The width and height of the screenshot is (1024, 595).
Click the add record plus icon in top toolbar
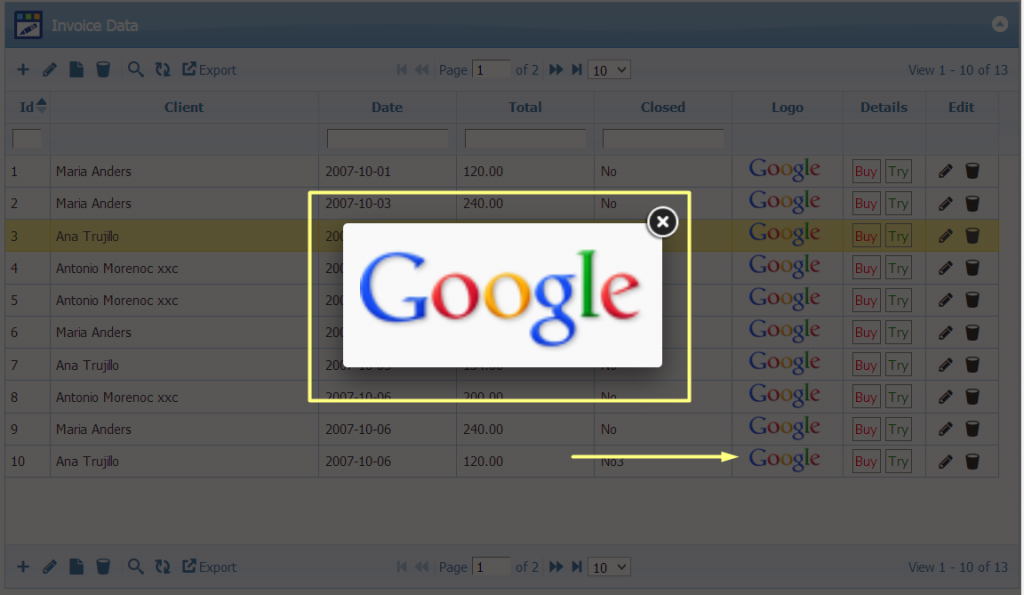[x=23, y=69]
